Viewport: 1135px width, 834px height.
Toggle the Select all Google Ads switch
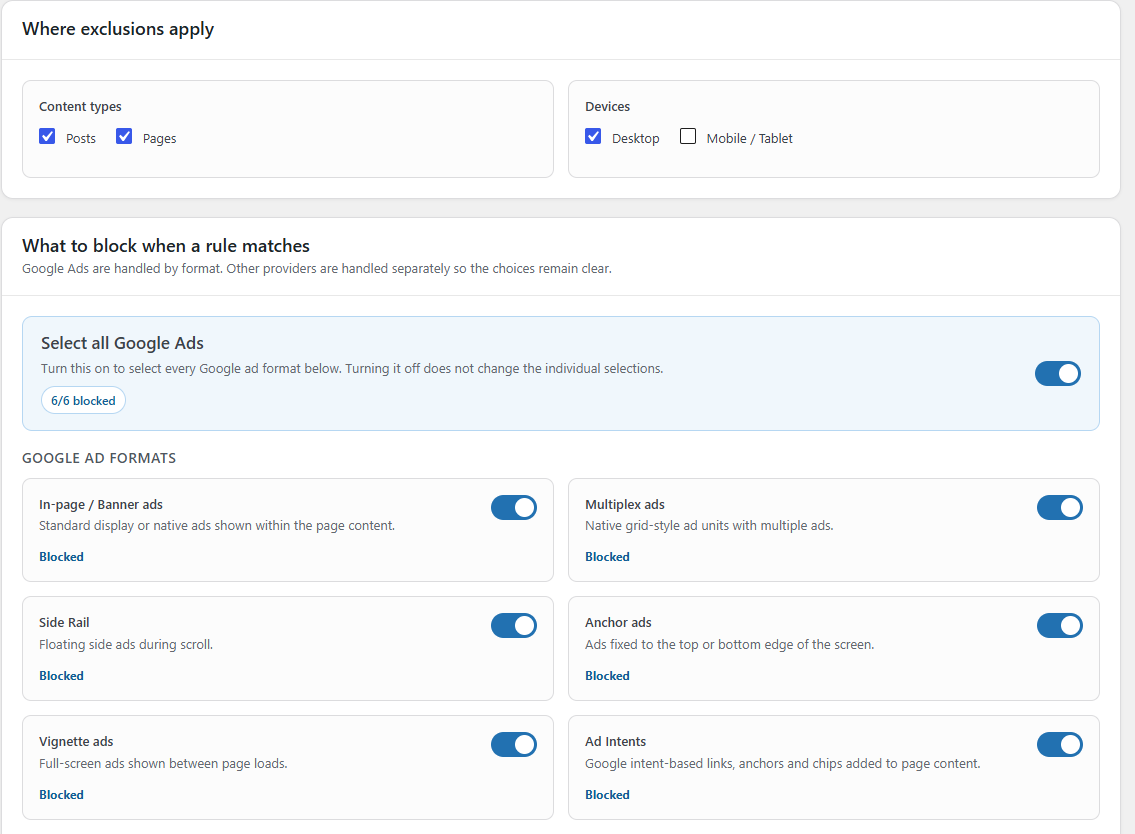tap(1058, 374)
